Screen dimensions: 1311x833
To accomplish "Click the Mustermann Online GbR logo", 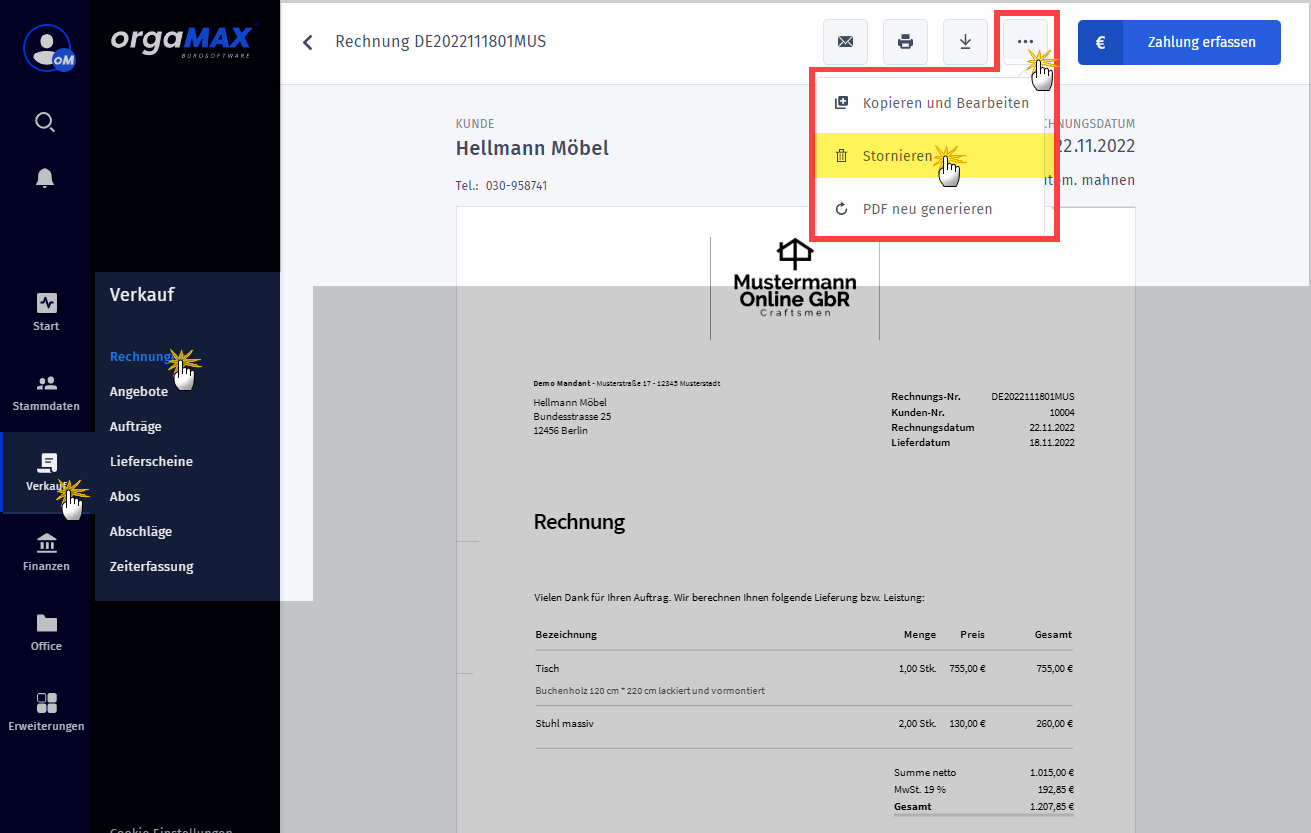I will (x=795, y=278).
